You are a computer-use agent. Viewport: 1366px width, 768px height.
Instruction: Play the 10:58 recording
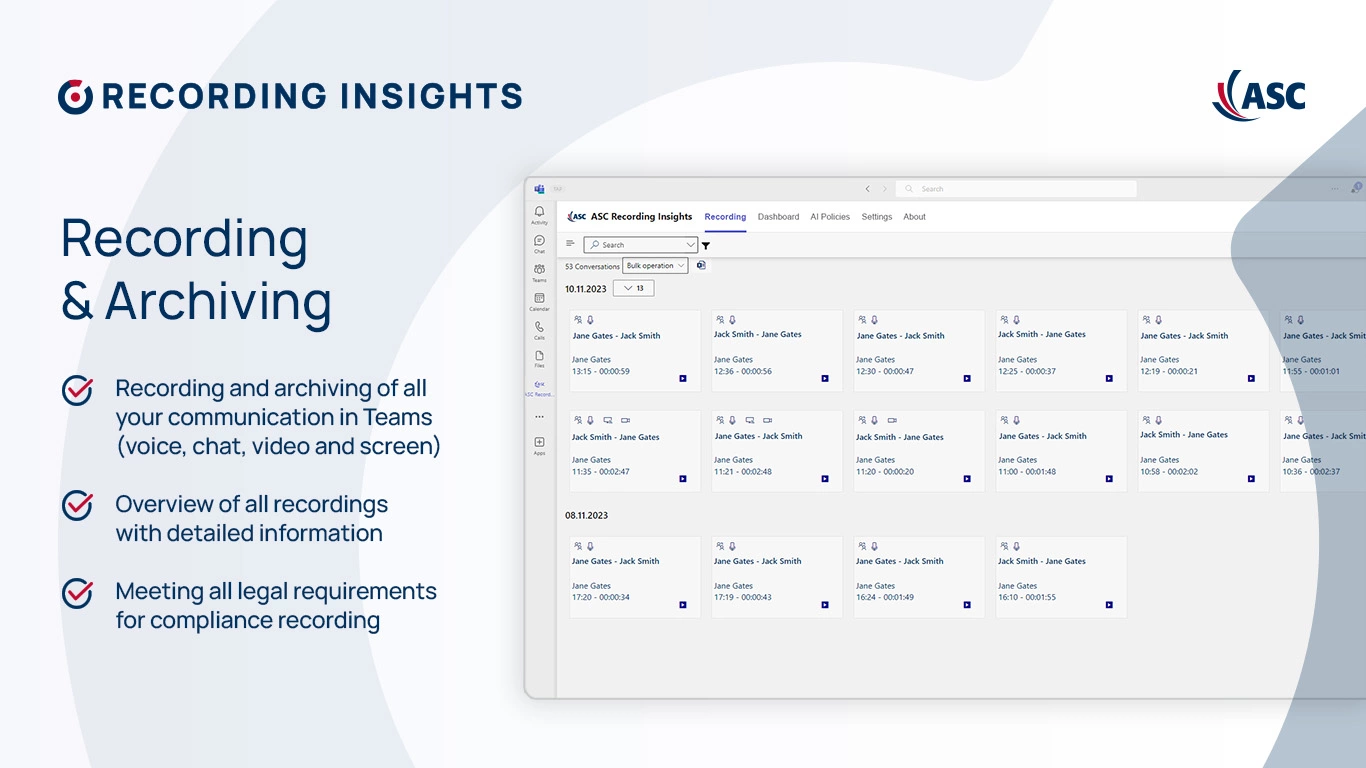(1251, 479)
